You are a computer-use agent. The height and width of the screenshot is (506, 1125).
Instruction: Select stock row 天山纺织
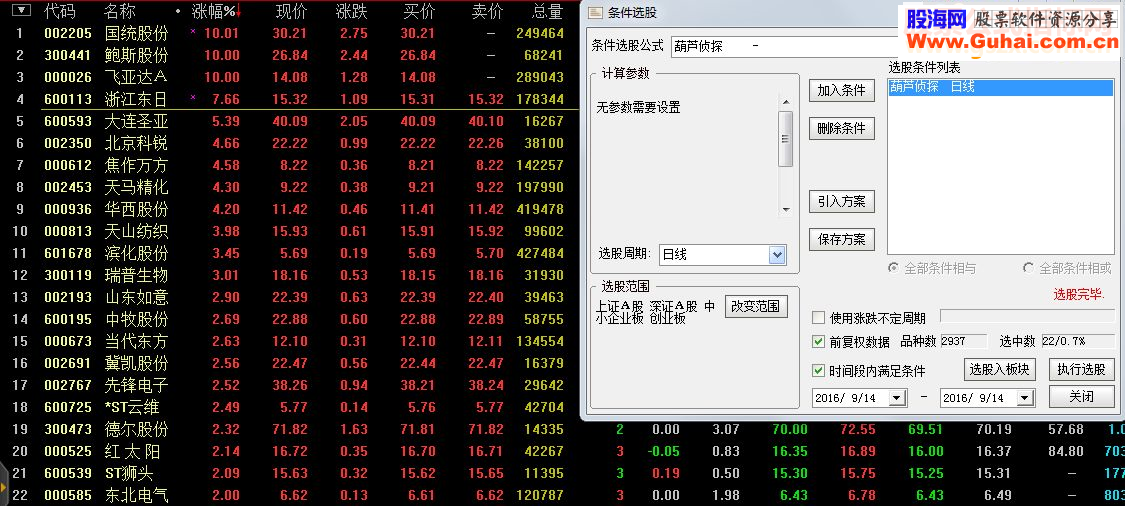[289, 231]
